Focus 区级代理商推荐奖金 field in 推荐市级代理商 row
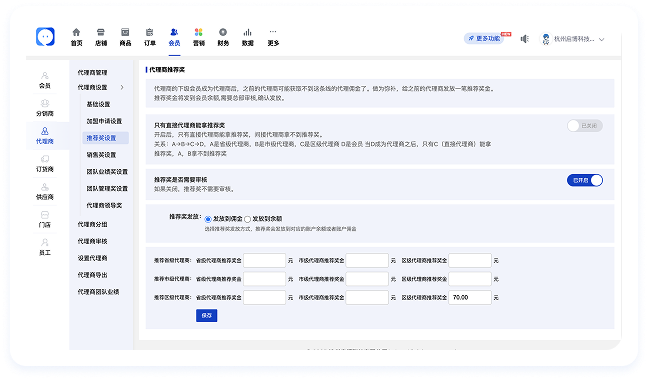The width and height of the screenshot is (648, 380). (470, 279)
